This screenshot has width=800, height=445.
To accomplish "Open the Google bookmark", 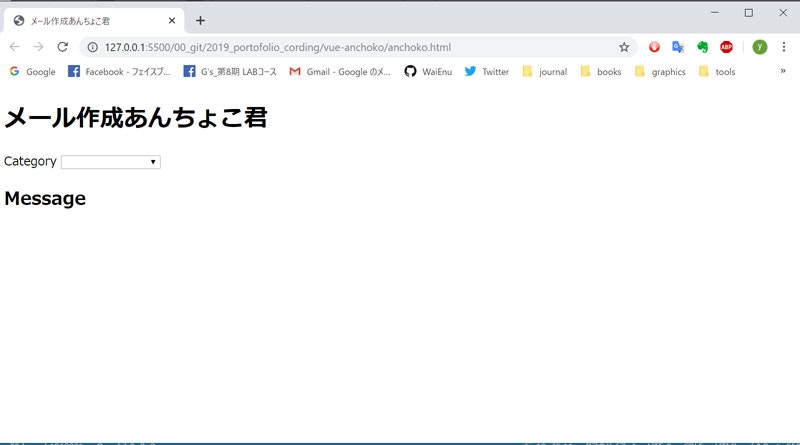I will click(32, 72).
